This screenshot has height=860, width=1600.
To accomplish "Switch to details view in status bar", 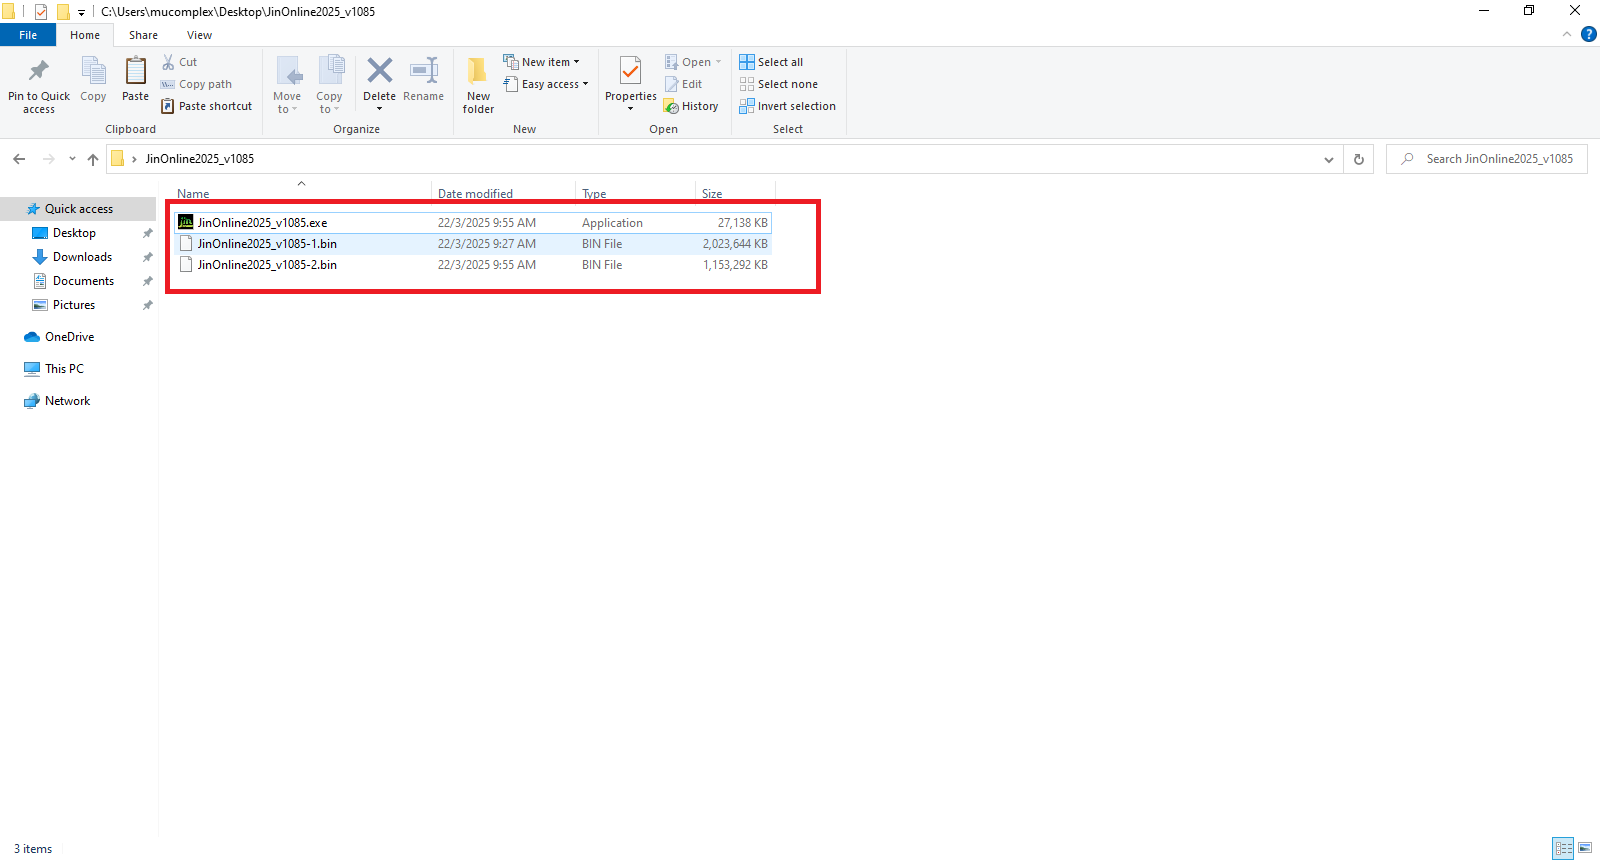I will (1563, 848).
